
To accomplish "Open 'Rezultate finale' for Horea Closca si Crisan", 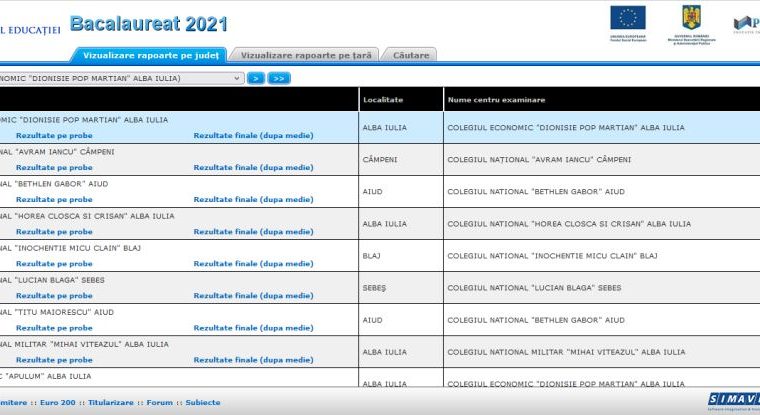I will tap(253, 232).
